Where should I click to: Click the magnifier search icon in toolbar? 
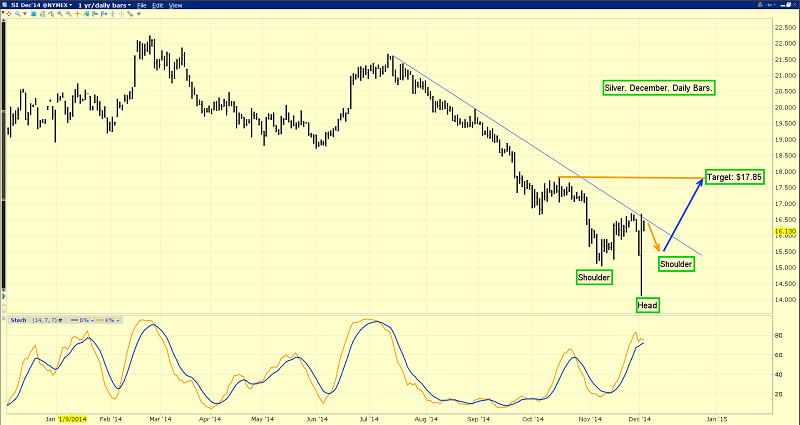(17, 14)
